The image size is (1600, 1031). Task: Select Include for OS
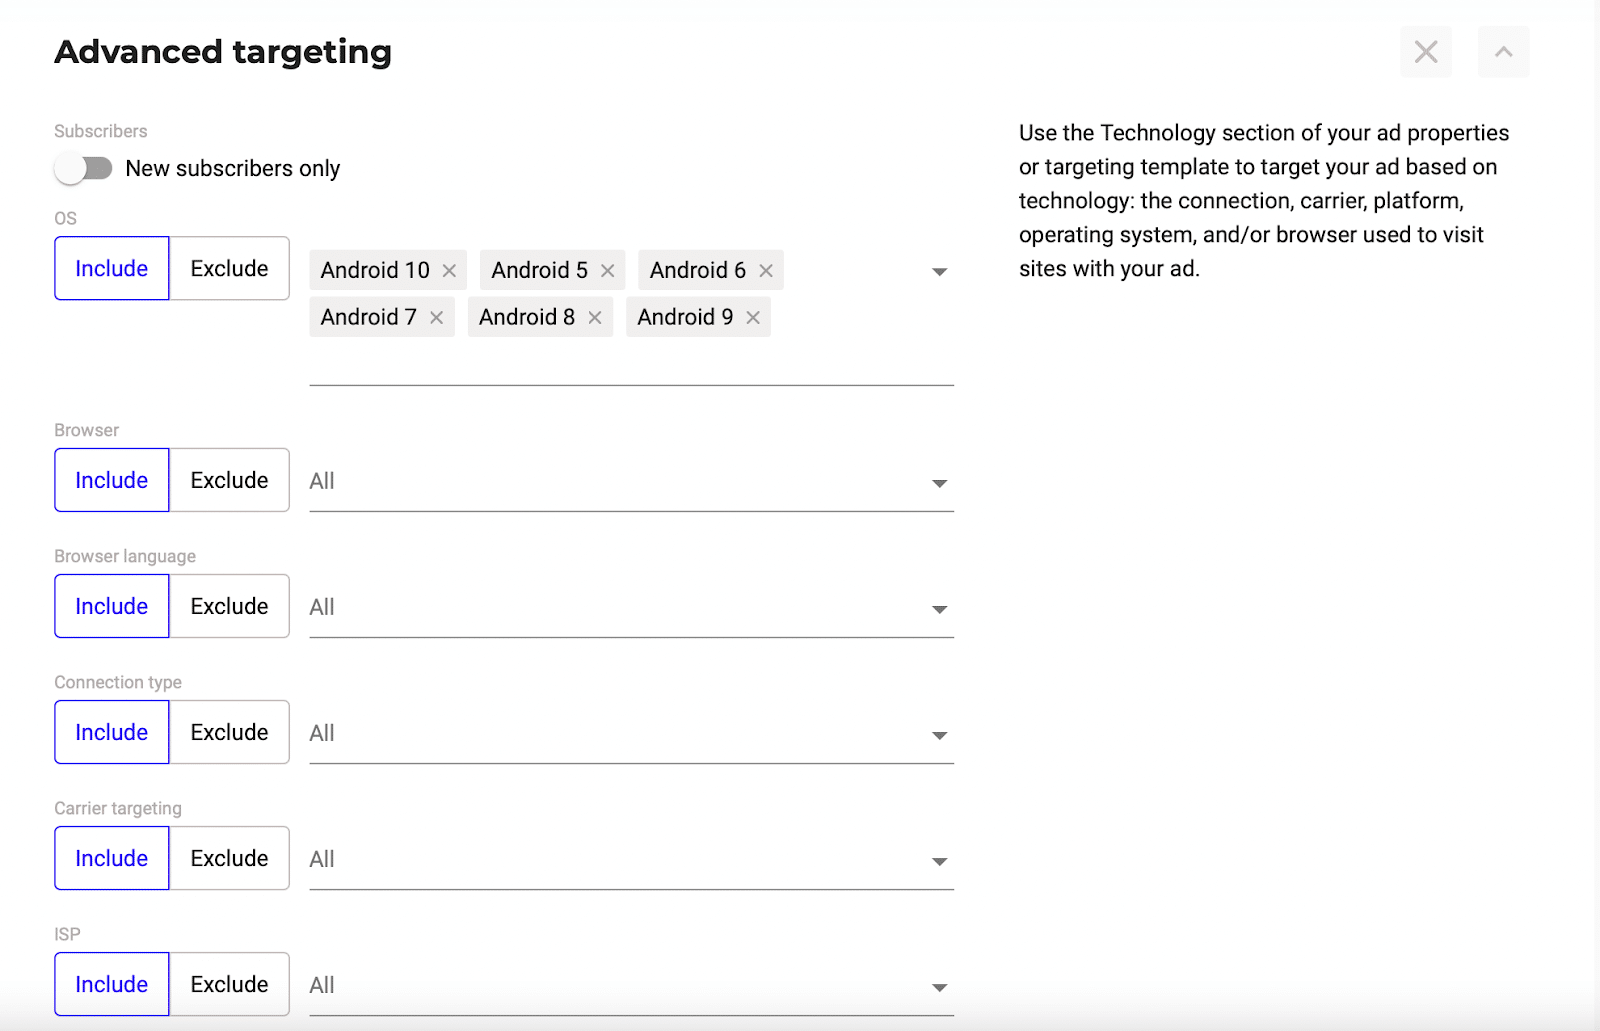pyautogui.click(x=112, y=268)
